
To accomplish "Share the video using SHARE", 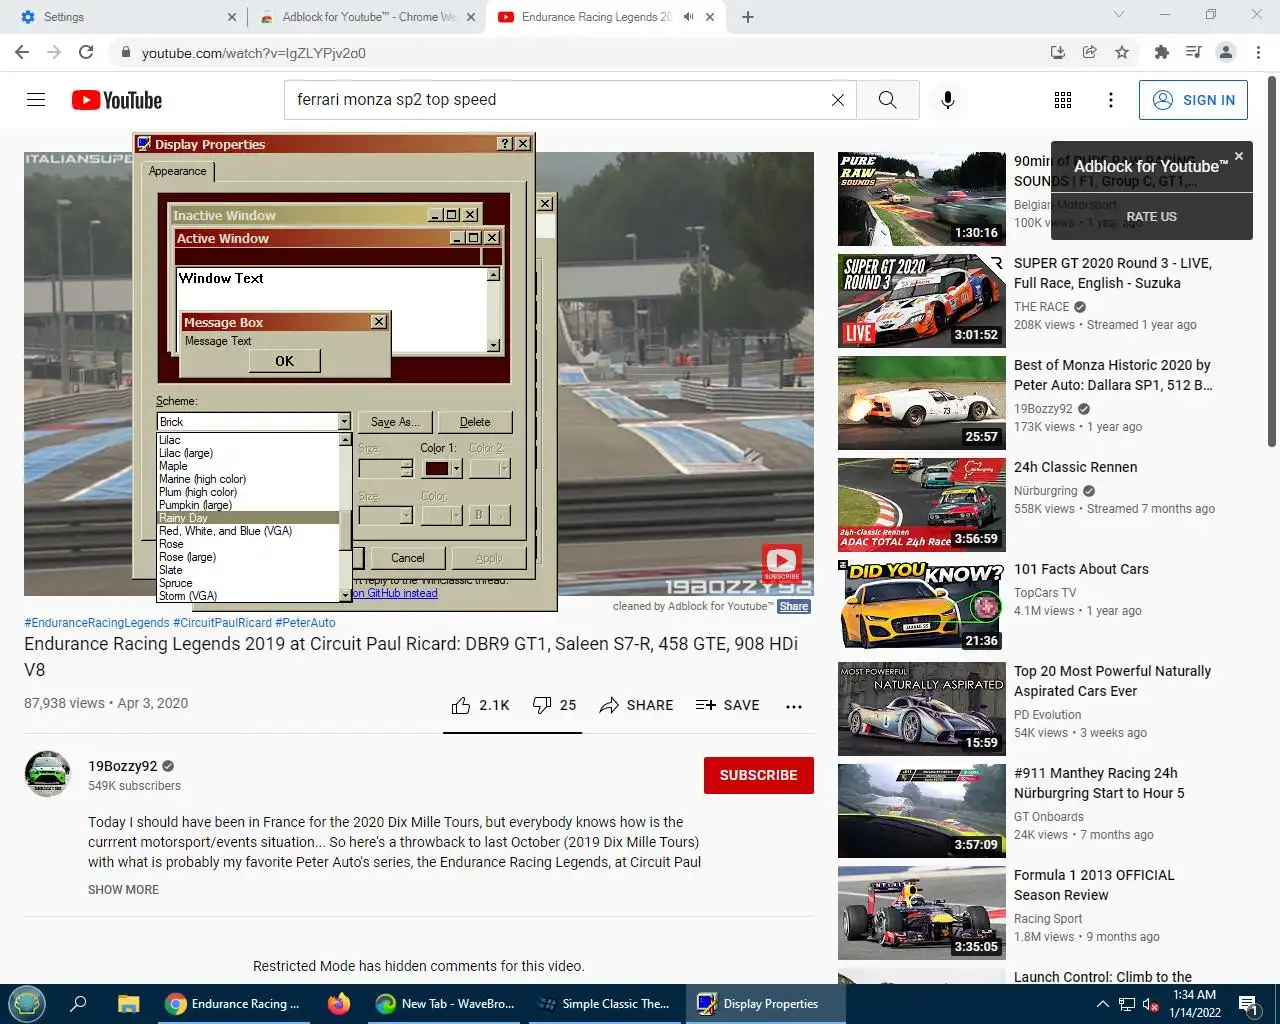I will pos(636,705).
